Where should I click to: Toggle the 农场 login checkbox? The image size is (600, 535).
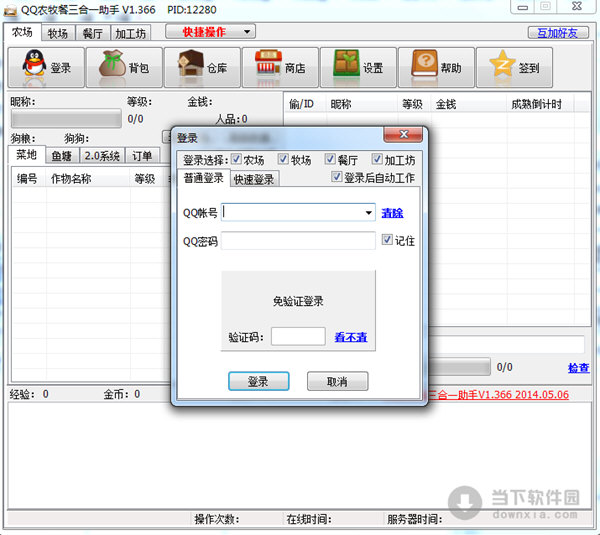pos(236,159)
